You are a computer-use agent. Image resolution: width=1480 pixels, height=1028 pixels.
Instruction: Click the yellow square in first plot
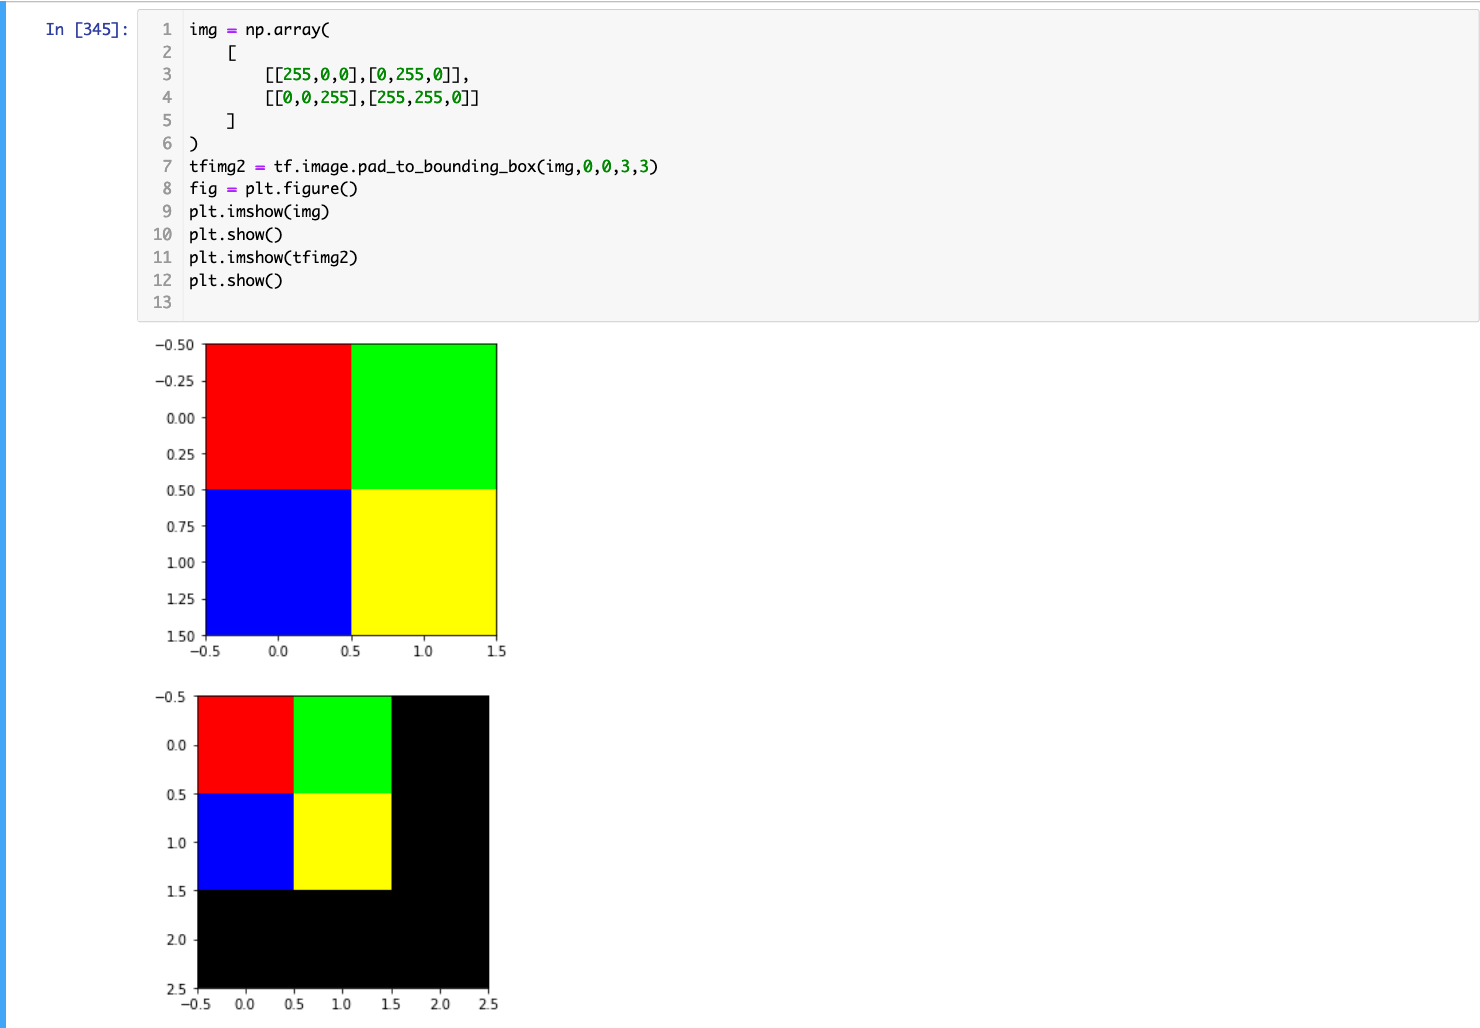click(424, 562)
